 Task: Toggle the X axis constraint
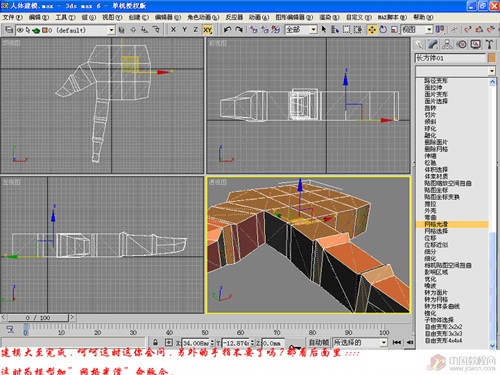tap(173, 30)
